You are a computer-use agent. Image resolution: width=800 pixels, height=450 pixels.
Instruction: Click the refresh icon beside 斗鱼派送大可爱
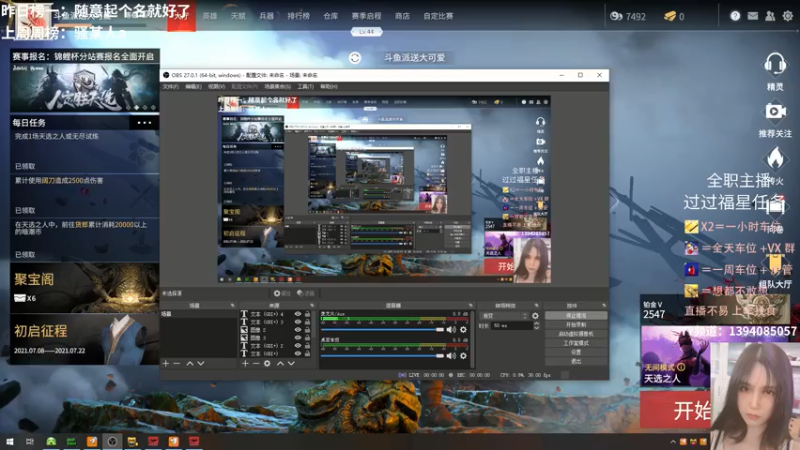coord(355,58)
